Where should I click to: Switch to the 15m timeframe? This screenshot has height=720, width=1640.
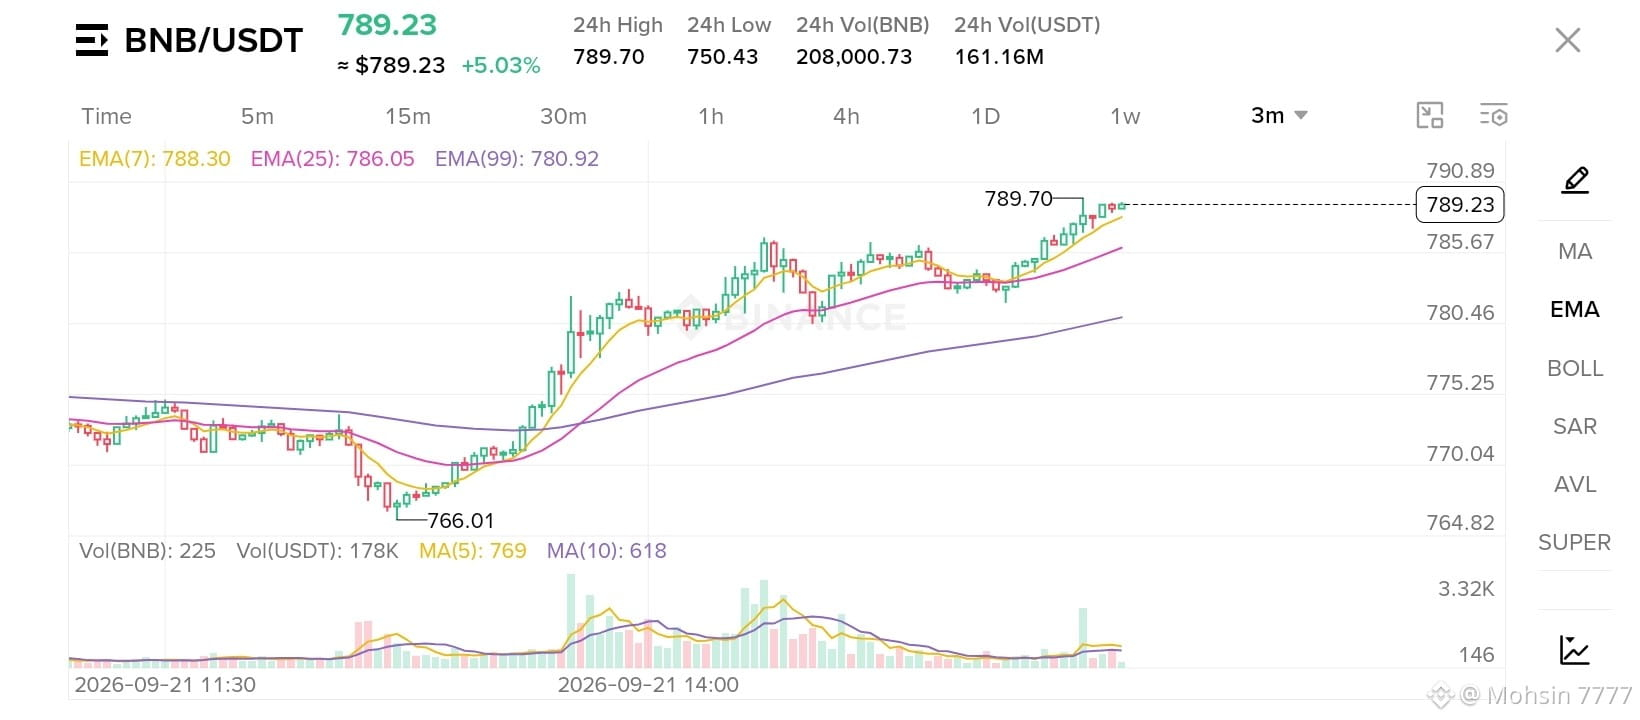[408, 116]
